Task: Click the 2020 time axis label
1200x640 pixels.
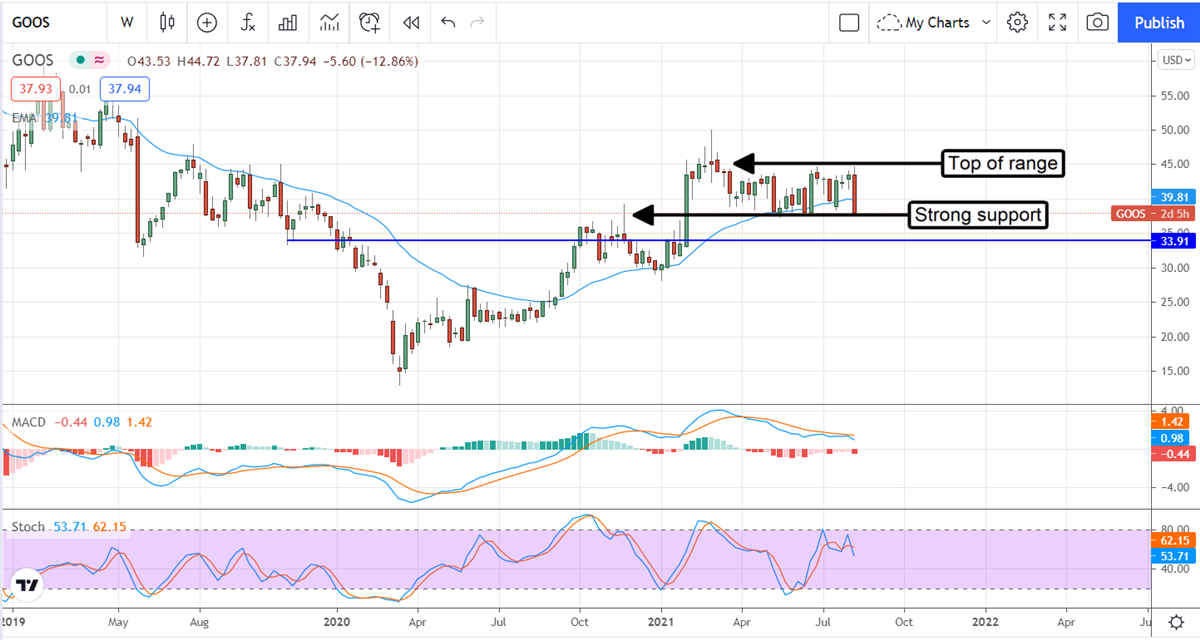Action: [337, 620]
